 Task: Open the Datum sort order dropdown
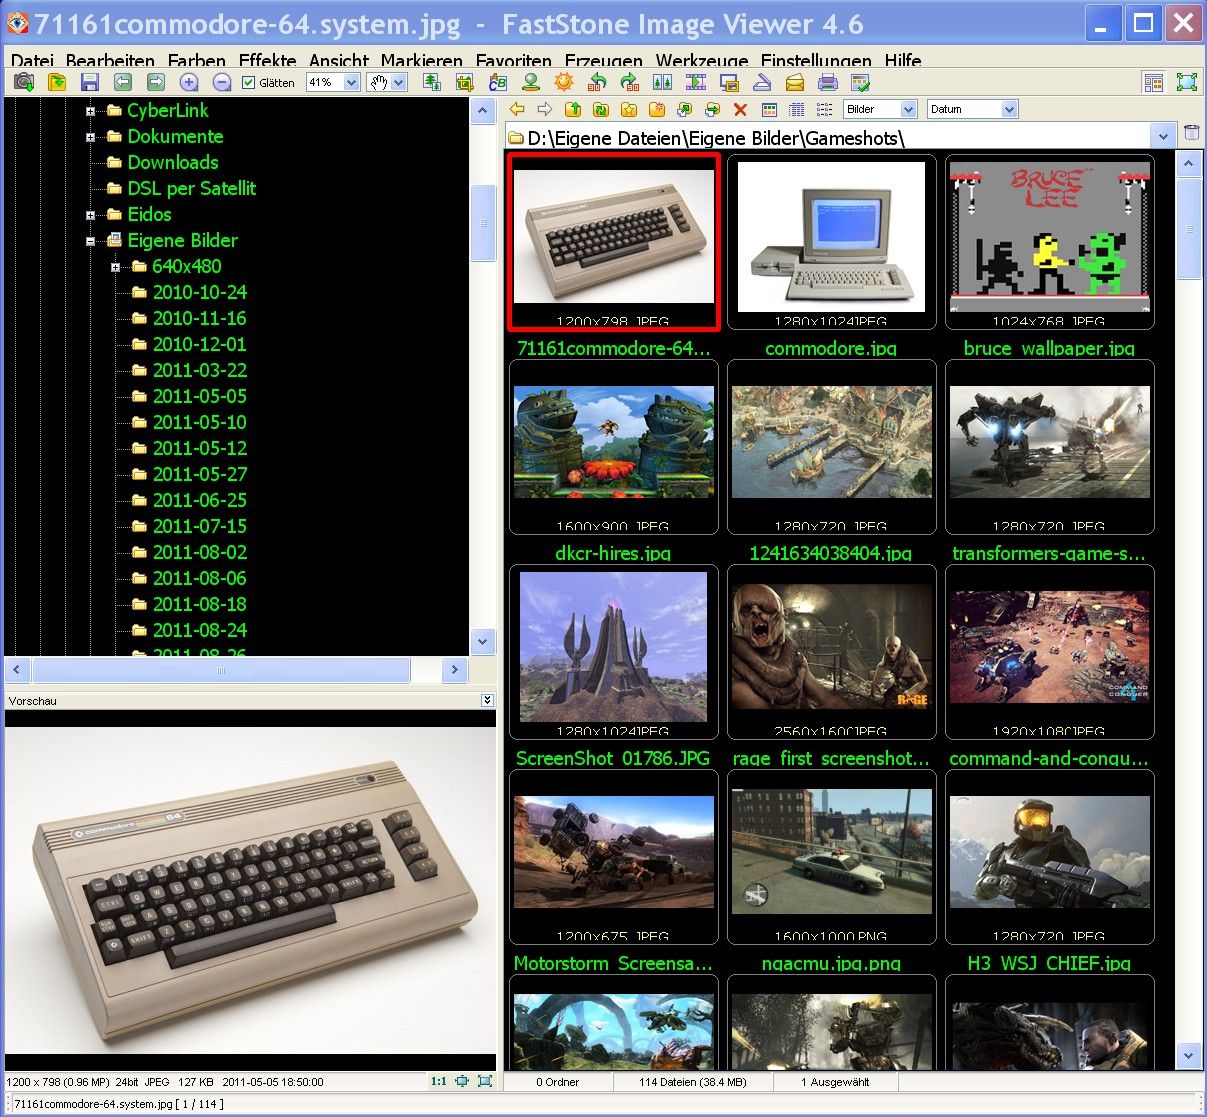pos(1009,110)
